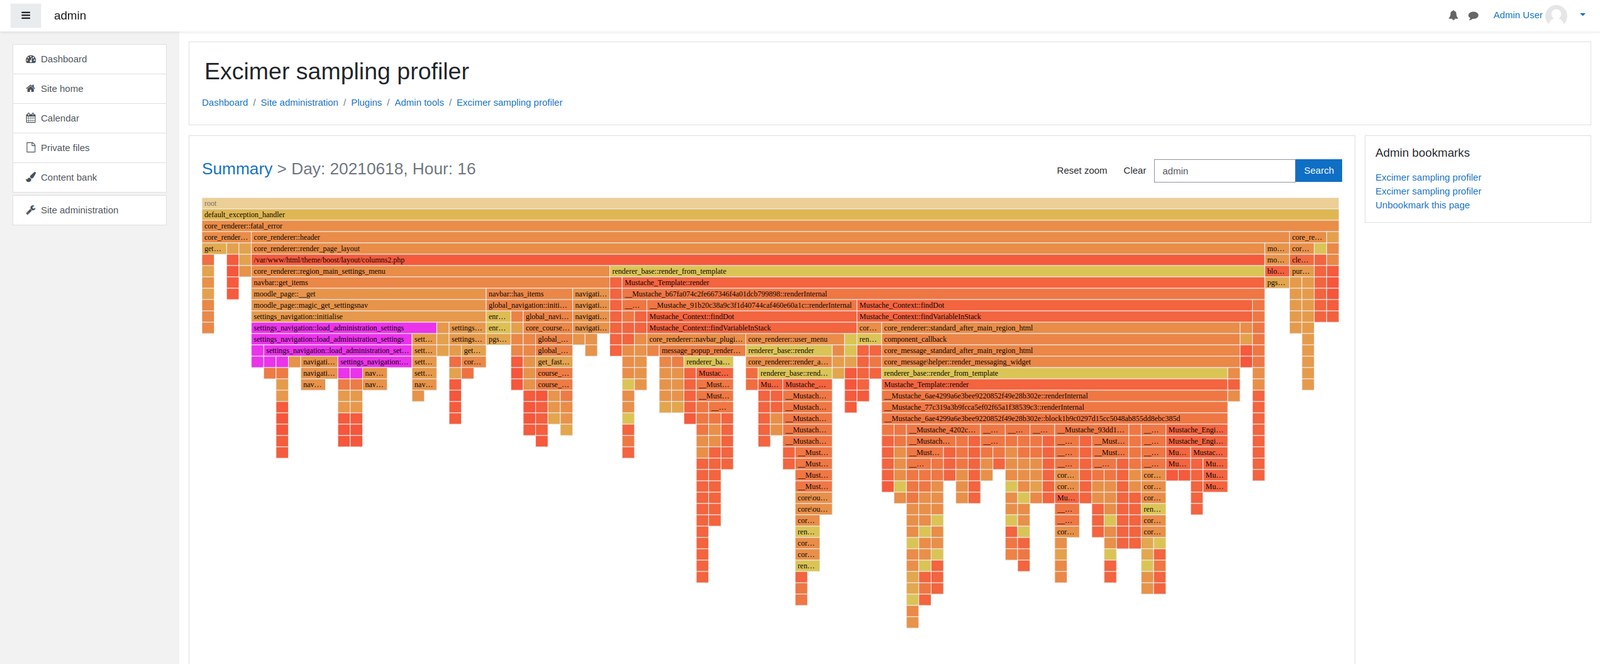Expand the user menu dropdown arrow
The height and width of the screenshot is (664, 1600).
(1582, 15)
